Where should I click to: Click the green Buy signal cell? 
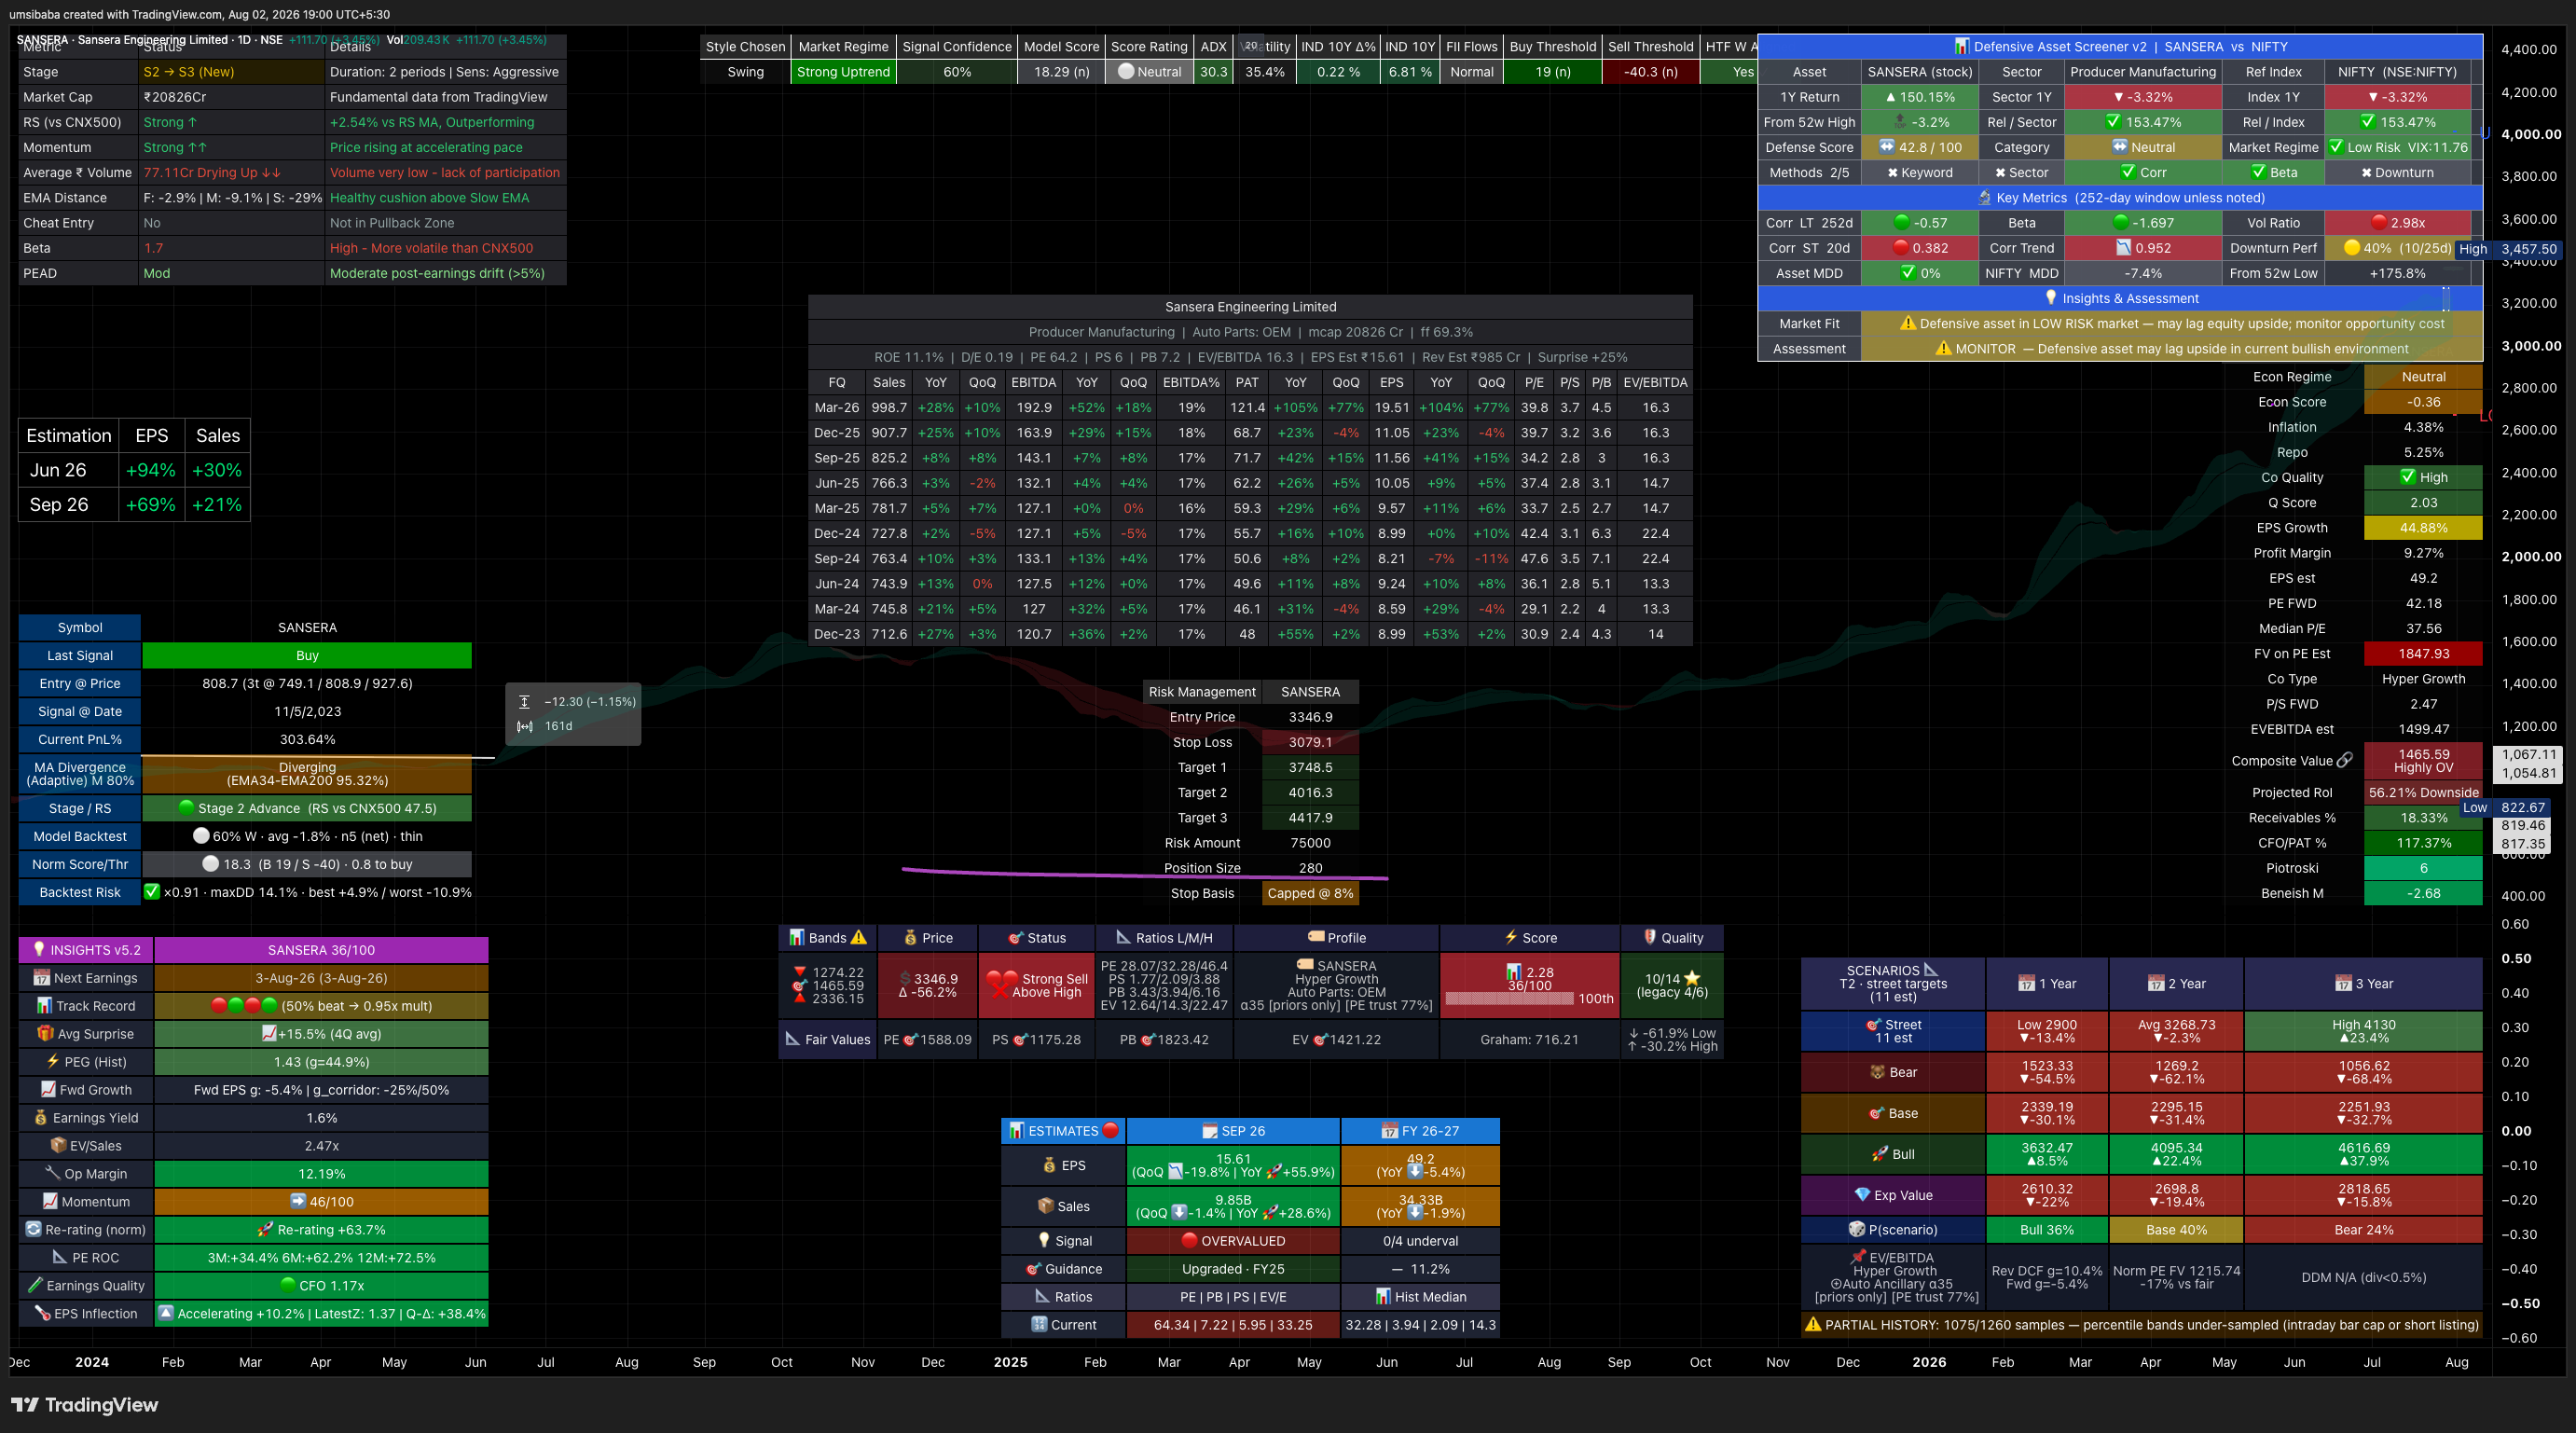307,655
